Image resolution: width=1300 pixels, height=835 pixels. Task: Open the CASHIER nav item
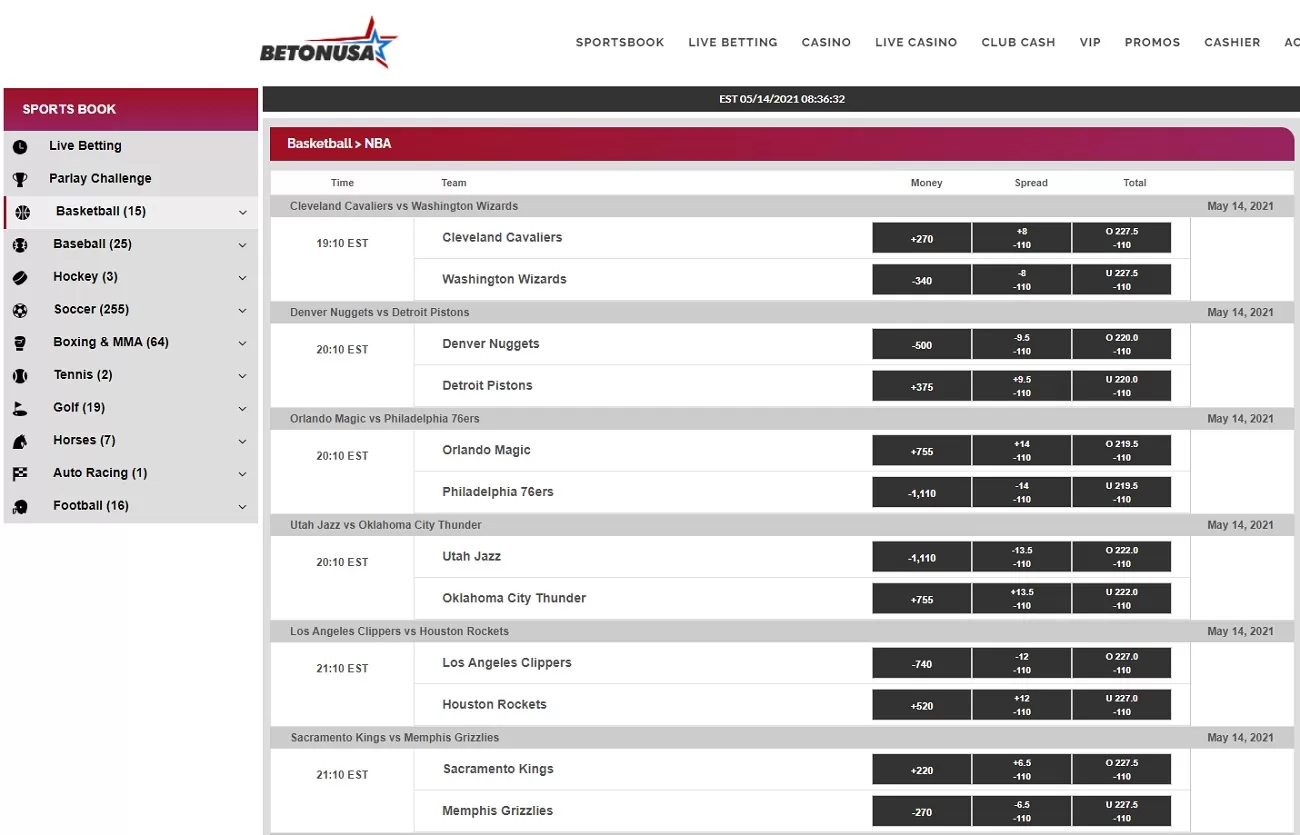1232,42
